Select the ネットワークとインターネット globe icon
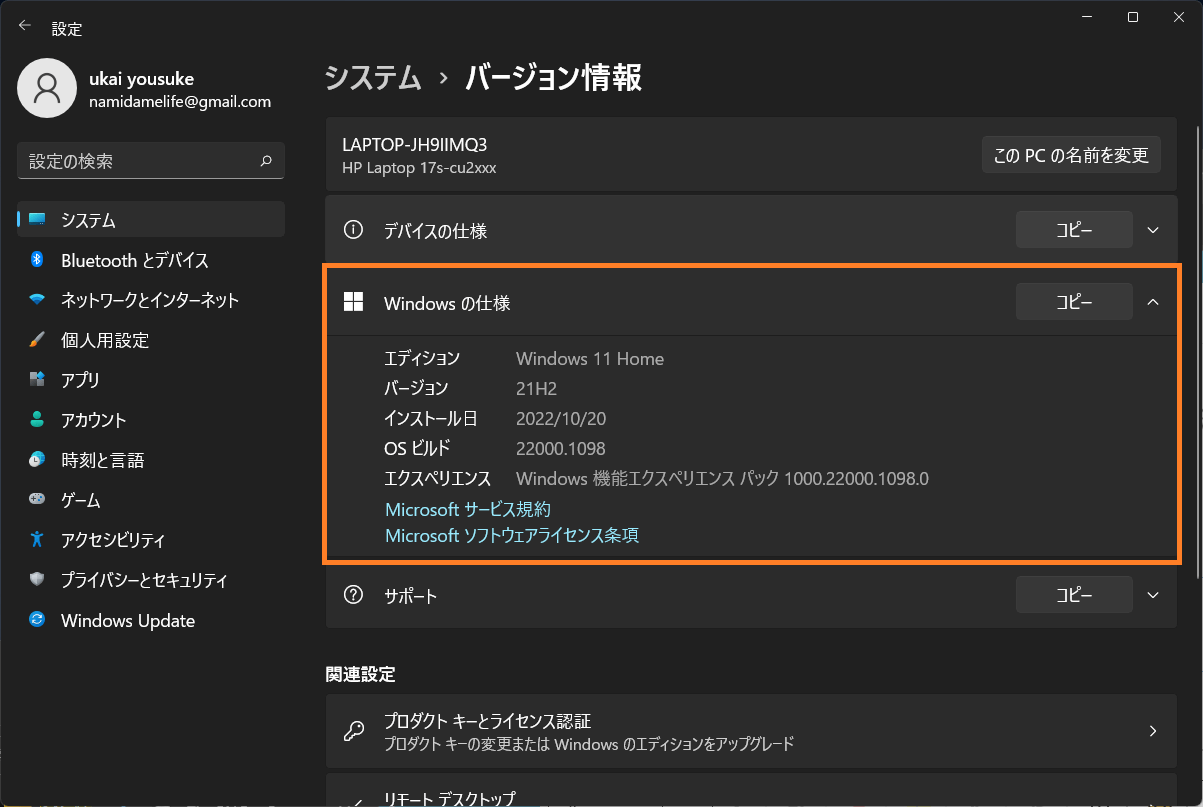The width and height of the screenshot is (1203, 807). coord(36,300)
